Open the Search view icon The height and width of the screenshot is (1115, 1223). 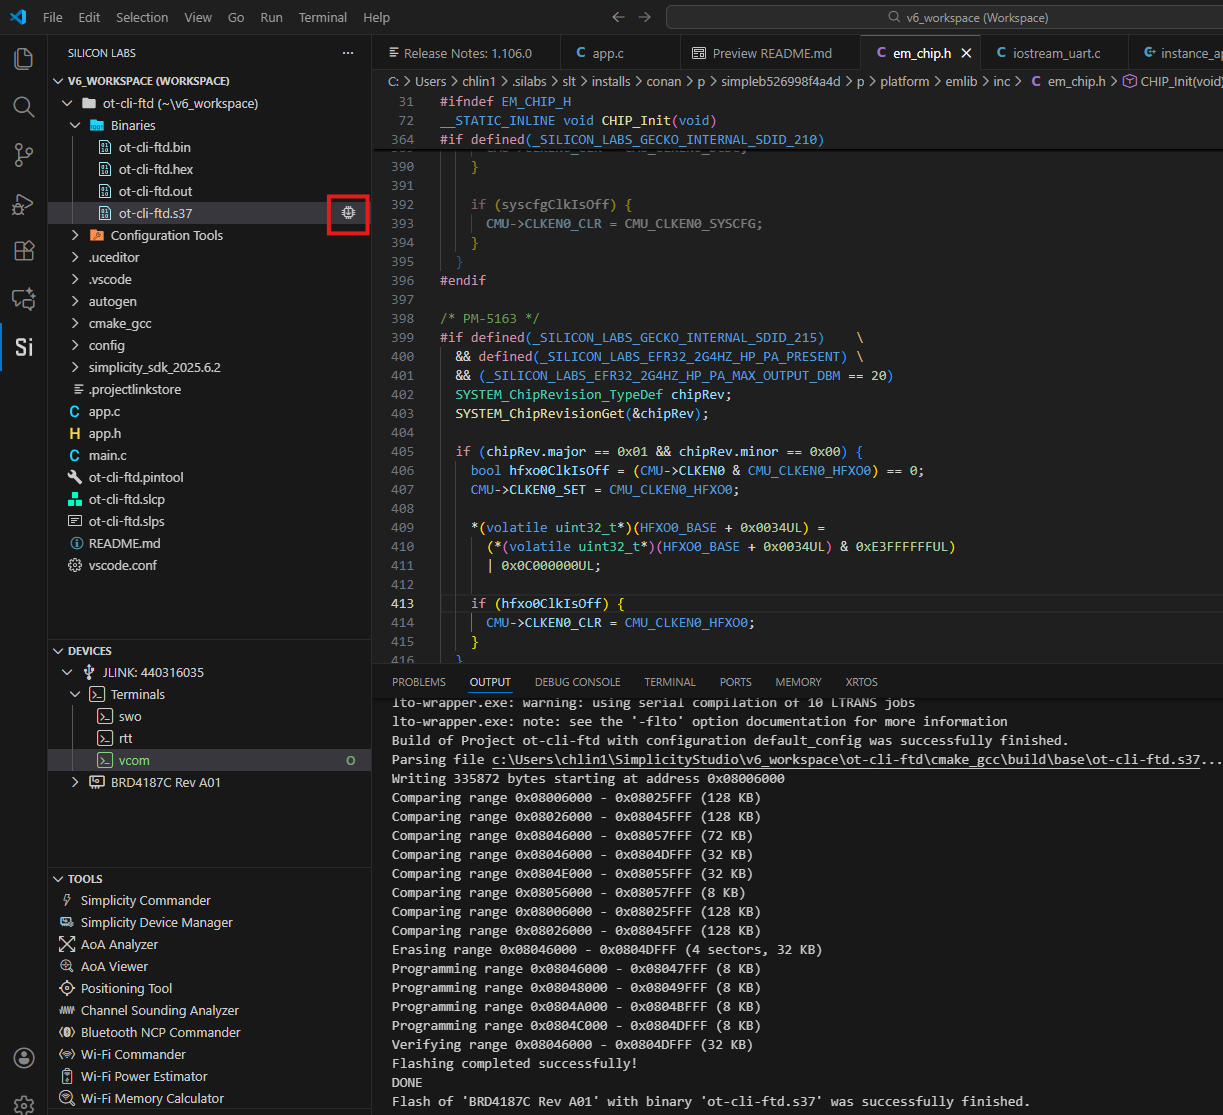point(23,107)
